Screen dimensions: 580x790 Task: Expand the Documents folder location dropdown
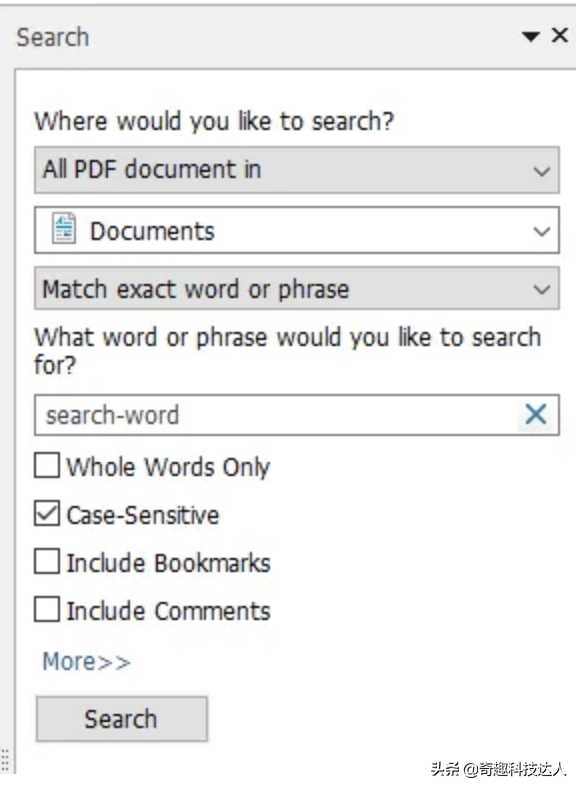[297, 230]
